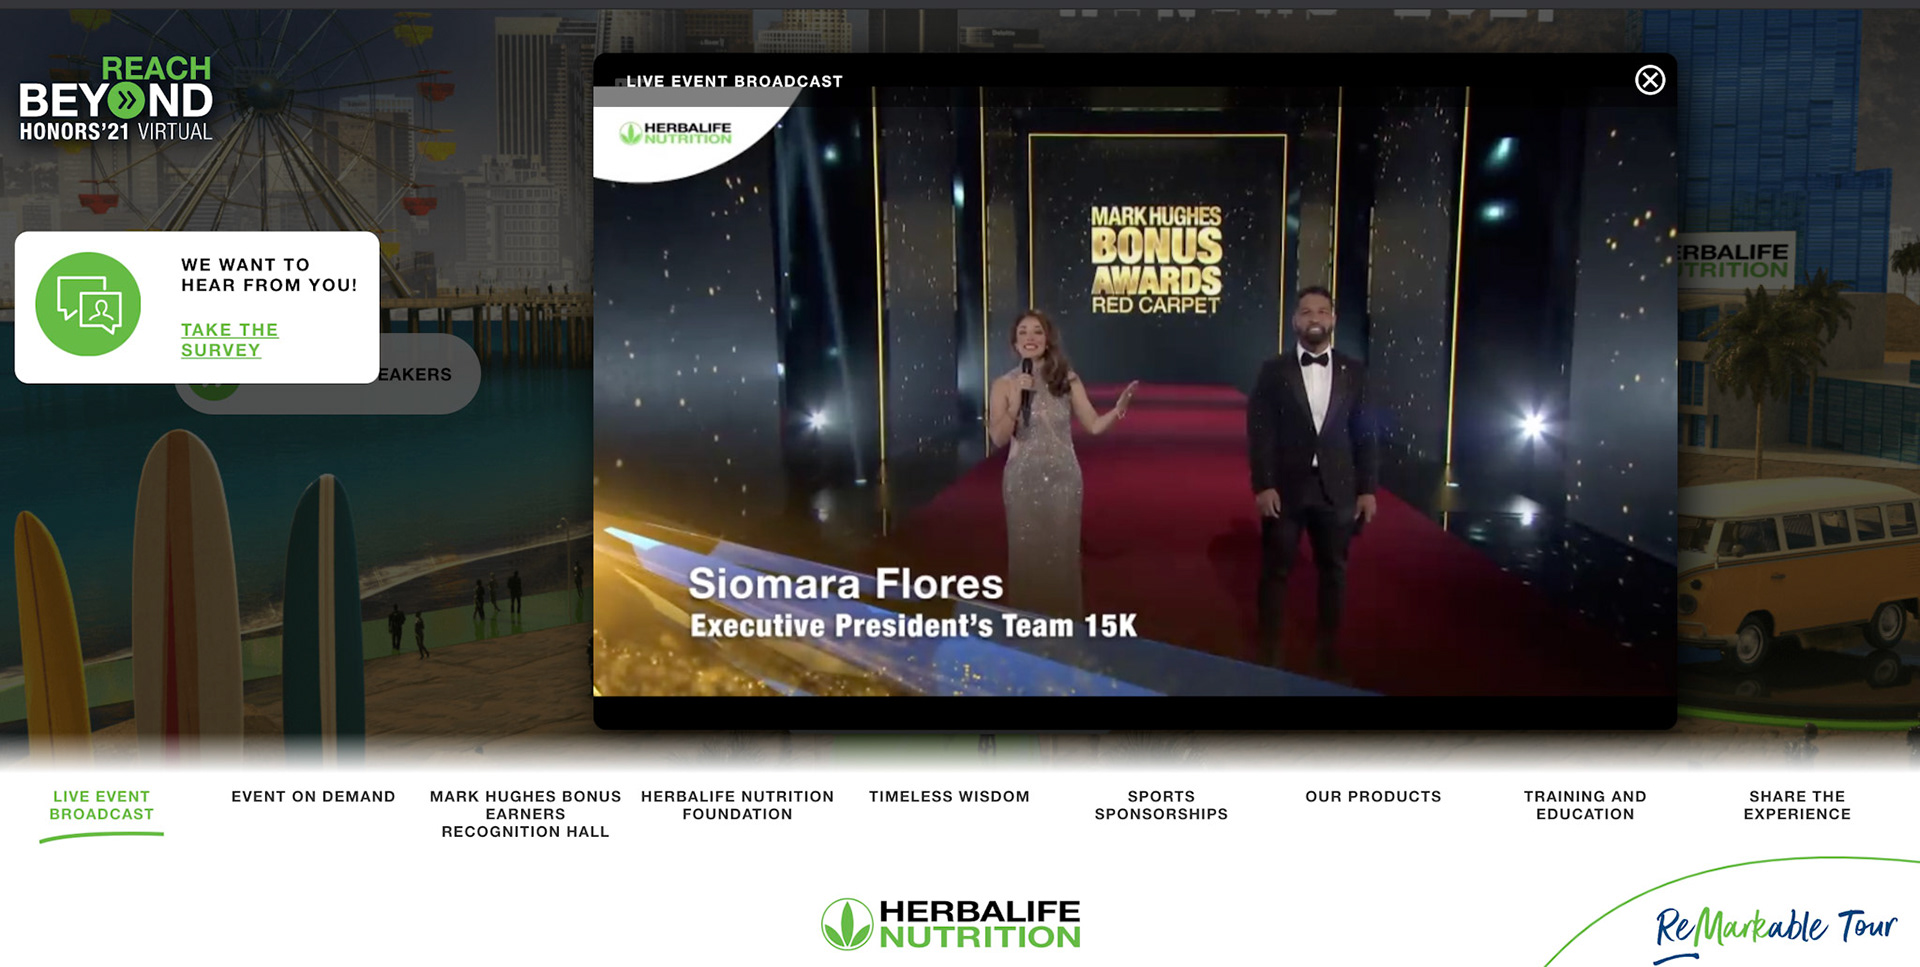Open the Take the Survey link
1920x967 pixels.
coord(230,340)
